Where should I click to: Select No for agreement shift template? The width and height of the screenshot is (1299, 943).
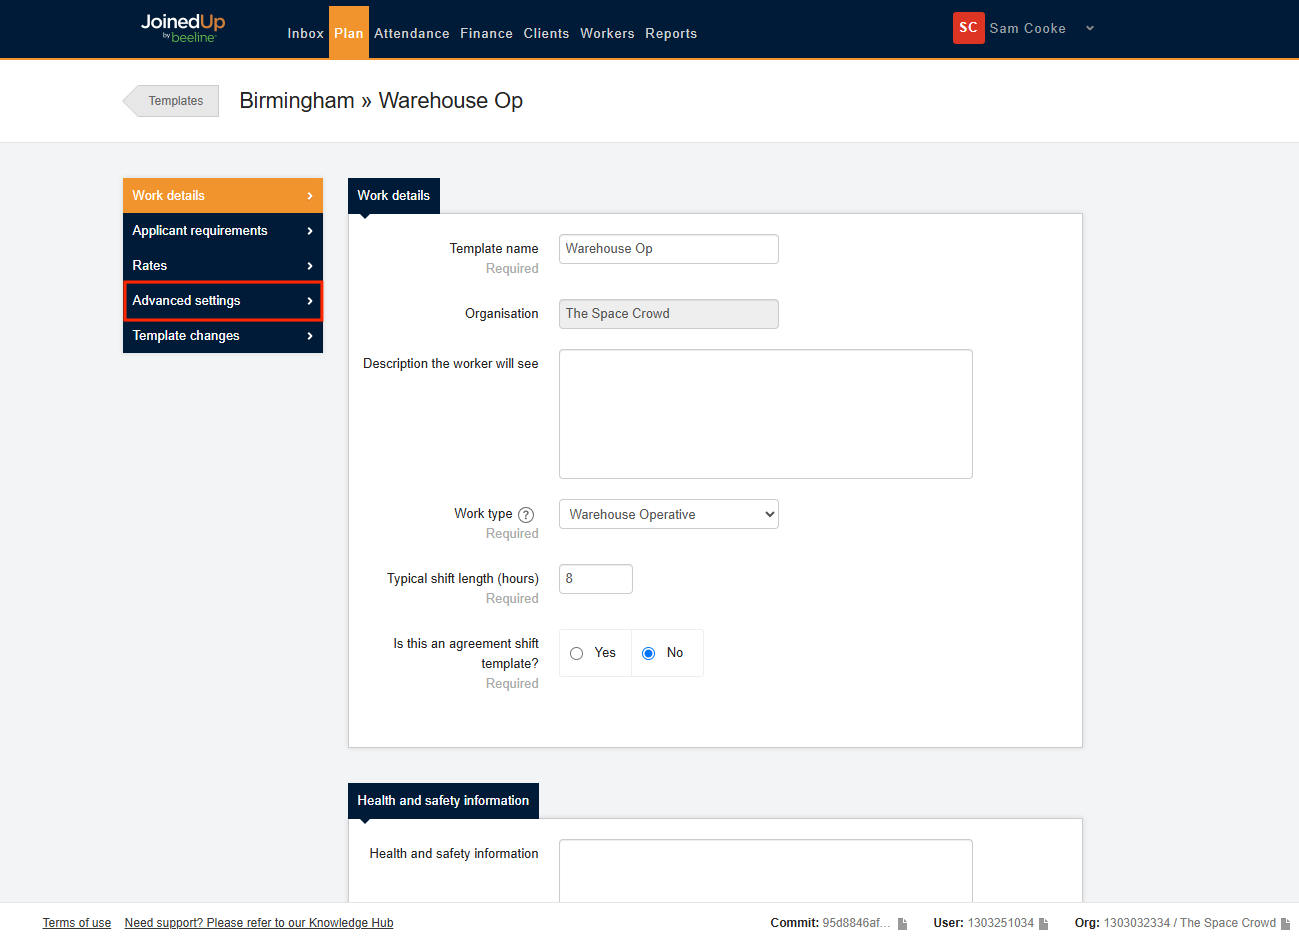(x=649, y=654)
